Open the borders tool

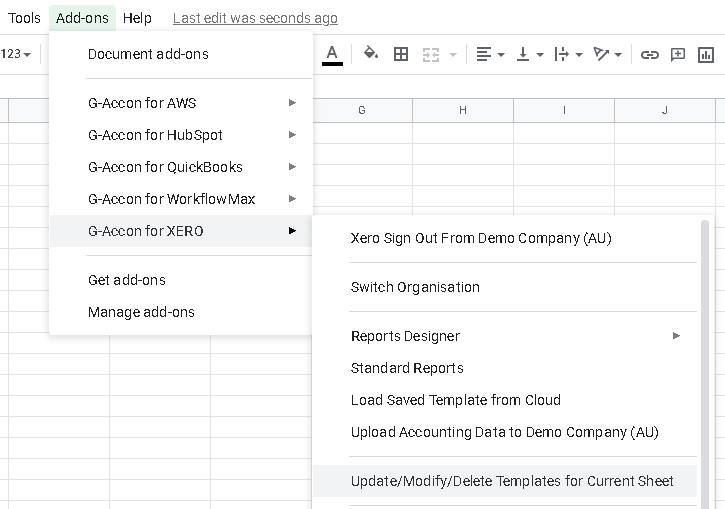(x=401, y=54)
